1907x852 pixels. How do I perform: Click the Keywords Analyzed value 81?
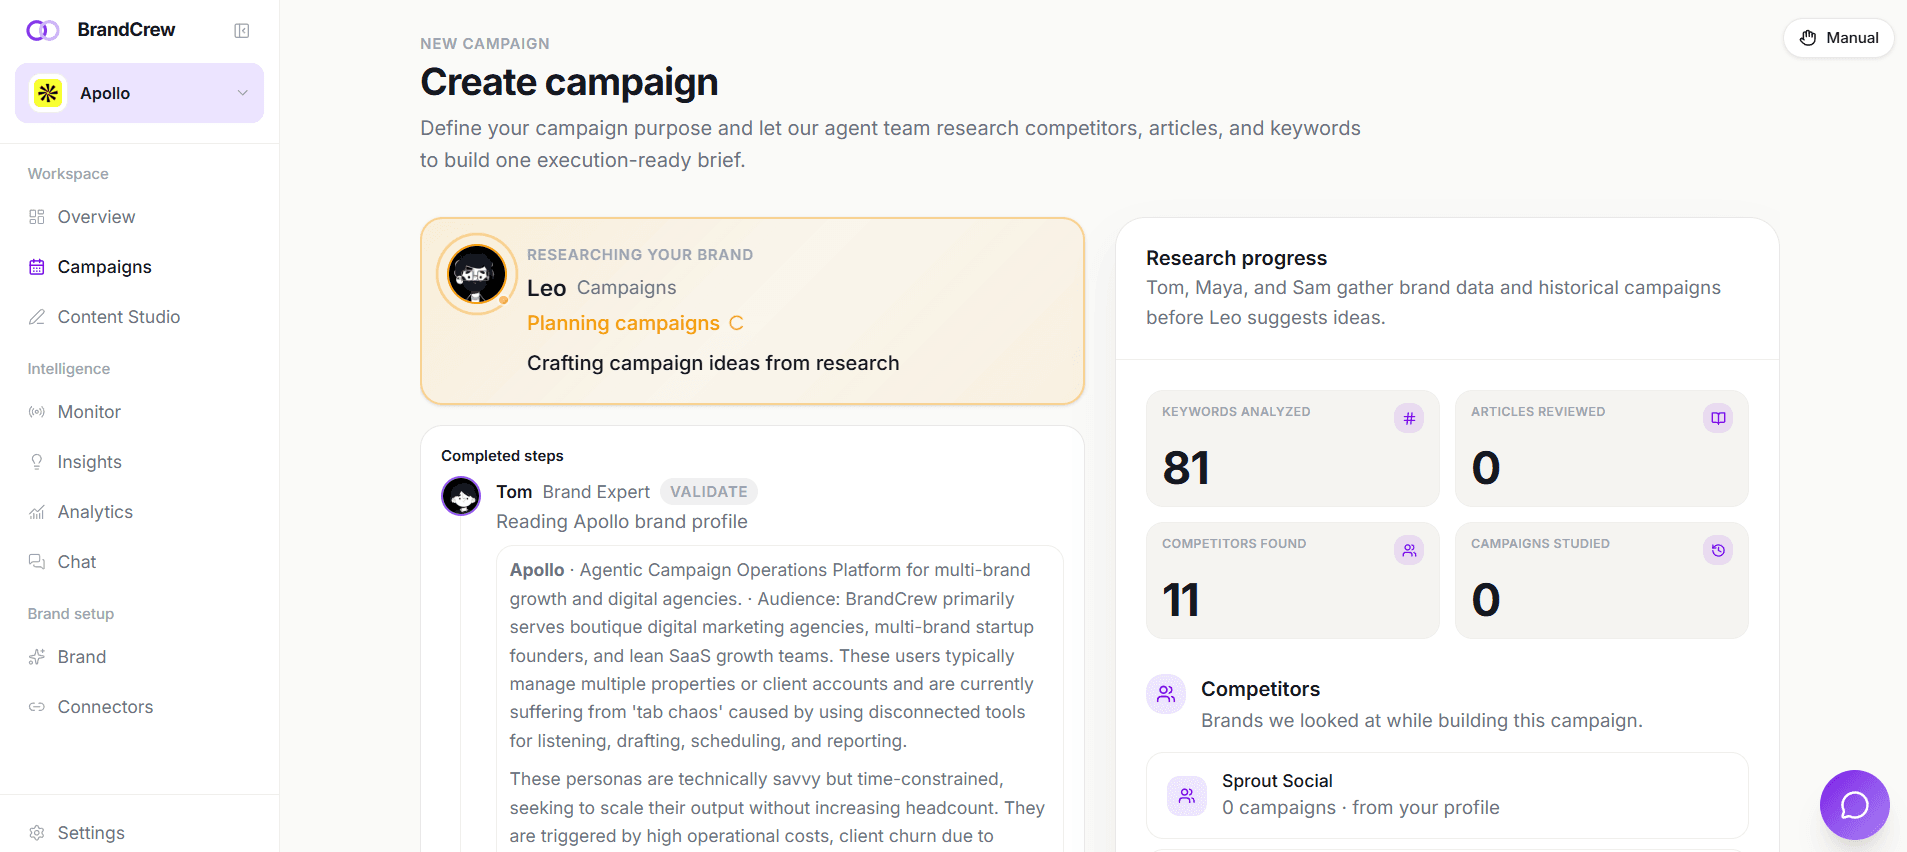pos(1186,468)
